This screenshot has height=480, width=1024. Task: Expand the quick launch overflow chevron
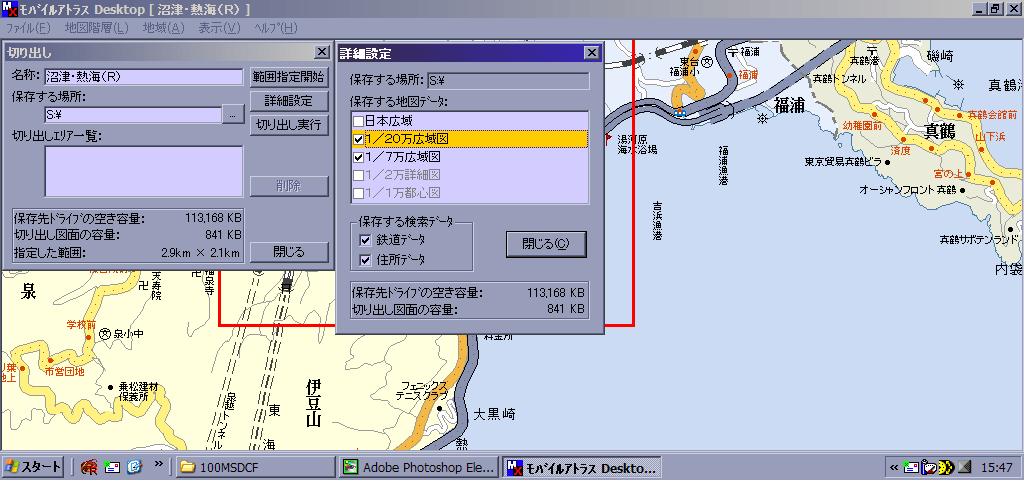point(158,464)
